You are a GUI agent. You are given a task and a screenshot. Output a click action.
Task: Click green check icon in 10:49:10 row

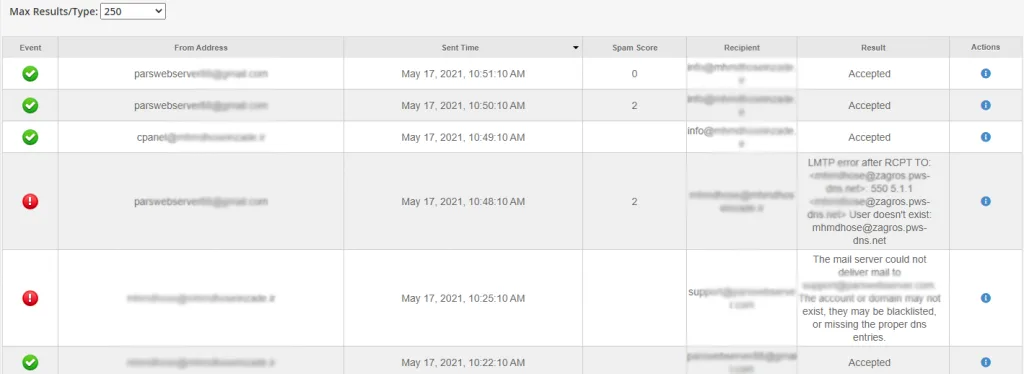pyautogui.click(x=30, y=137)
